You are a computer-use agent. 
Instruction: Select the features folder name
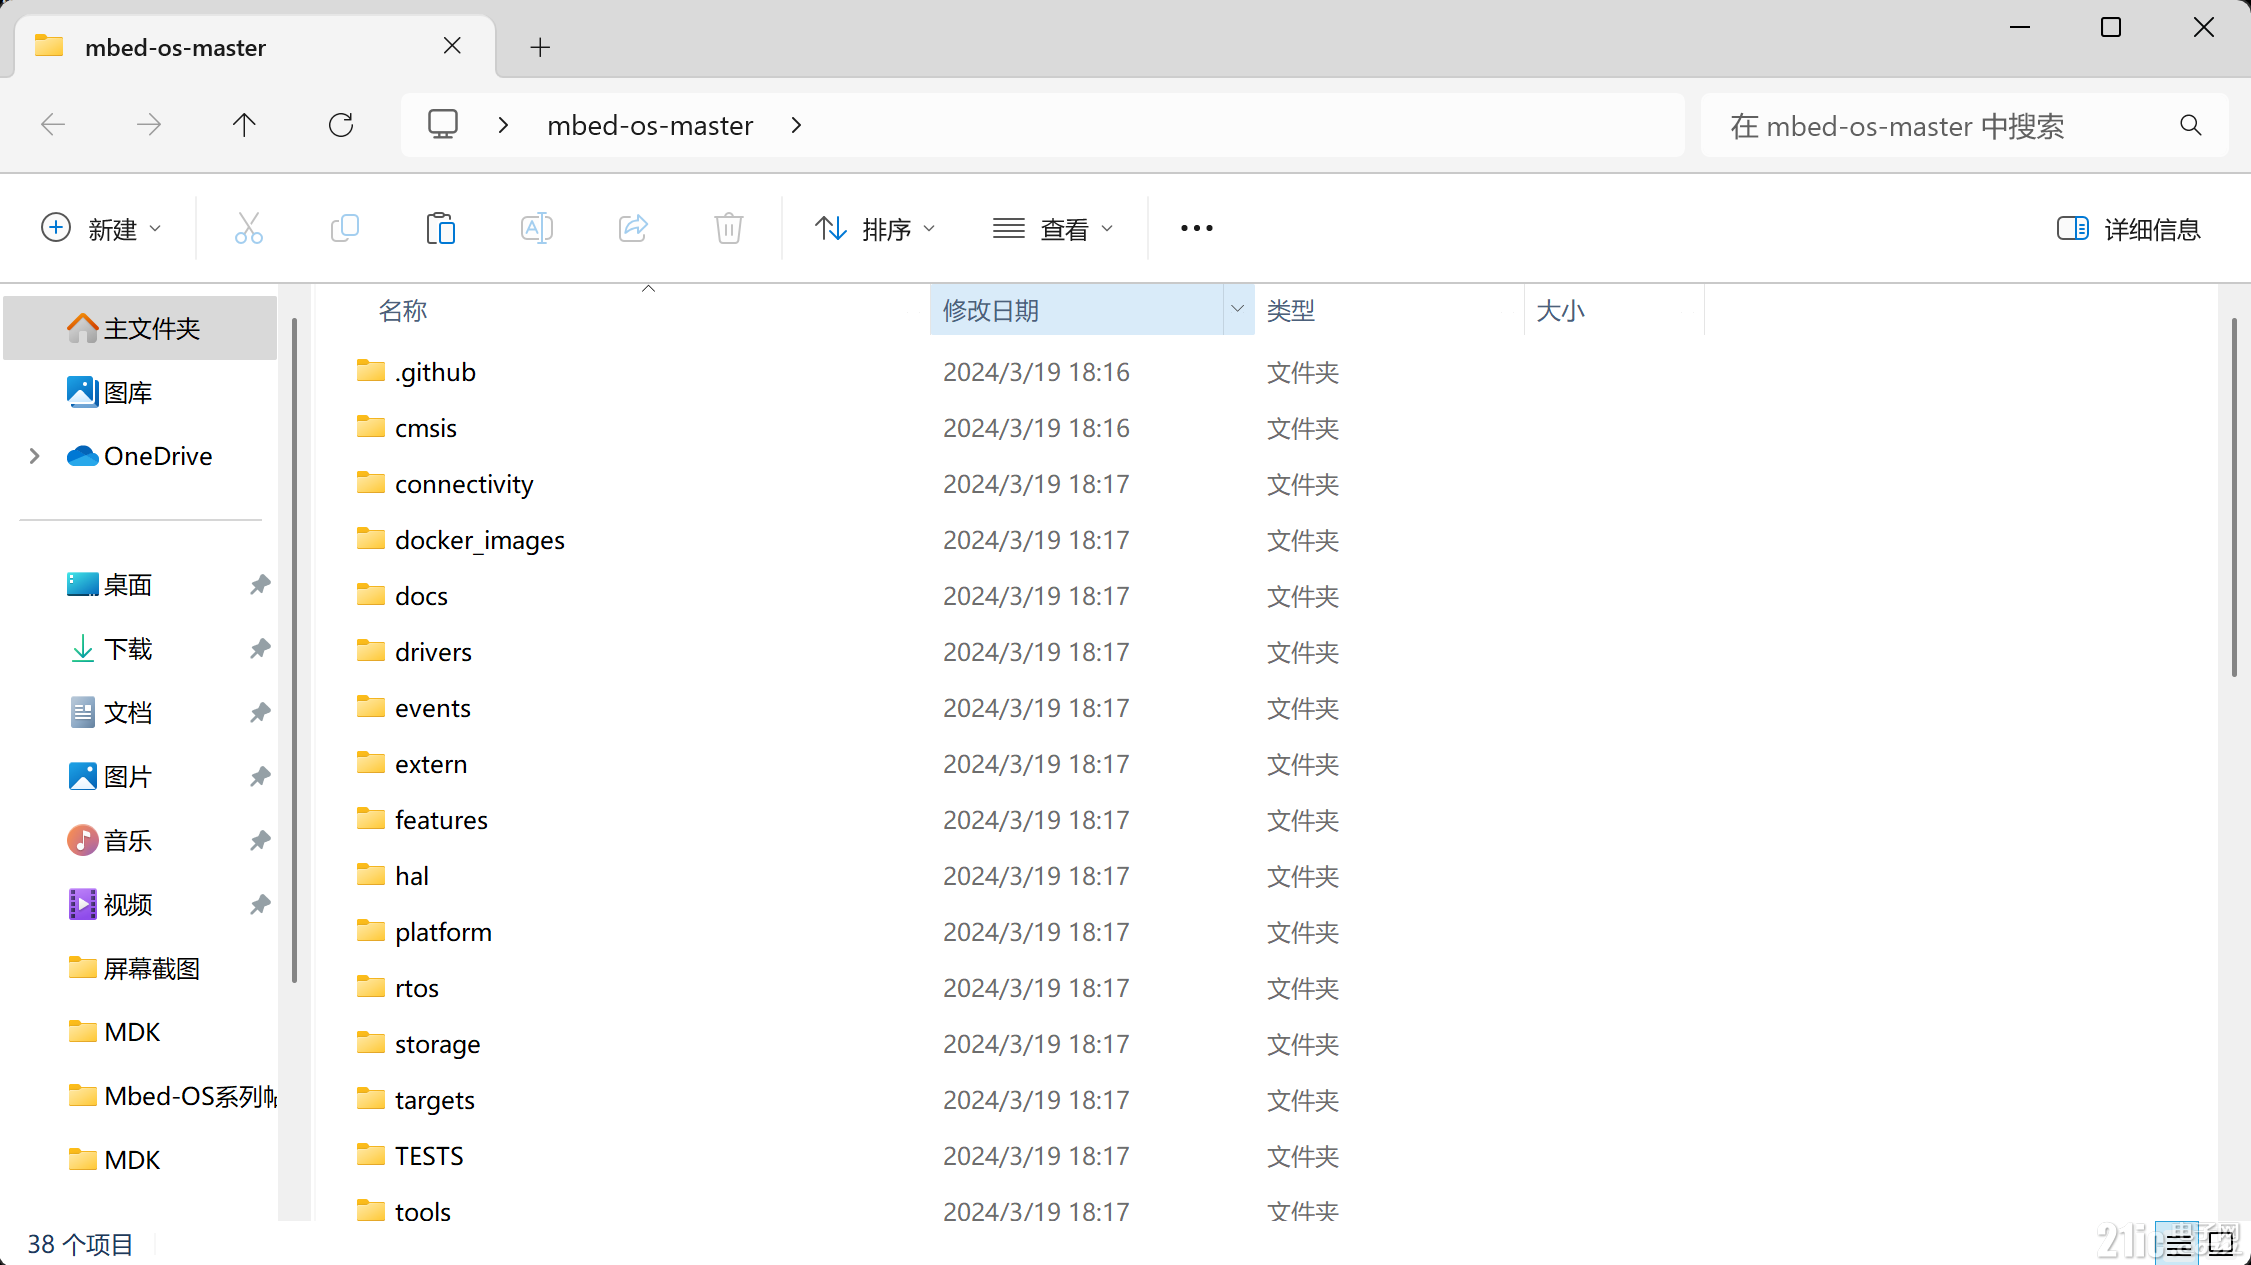coord(441,820)
